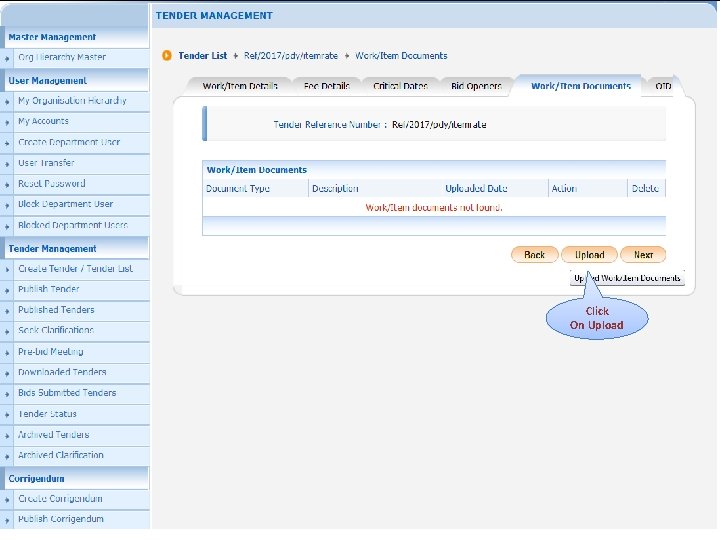The height and width of the screenshot is (540, 720).
Task: Click the Upload button
Action: click(x=589, y=255)
